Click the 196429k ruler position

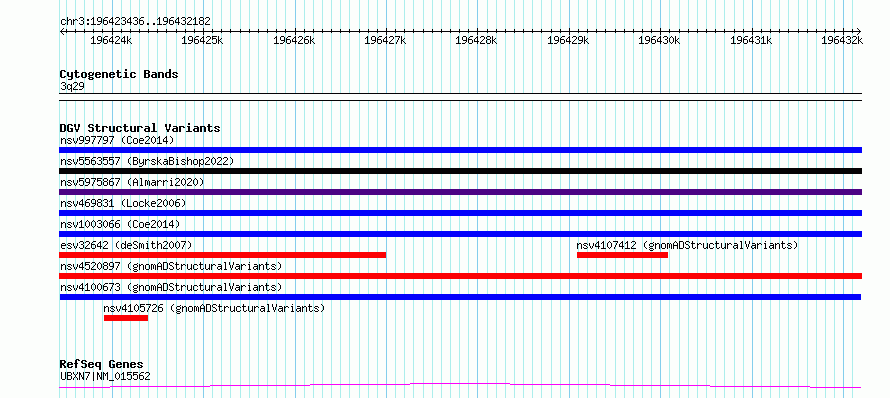tap(569, 40)
